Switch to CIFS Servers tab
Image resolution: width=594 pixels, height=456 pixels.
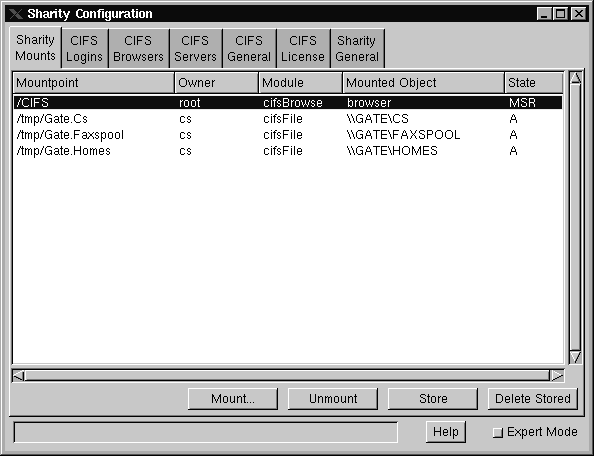[x=195, y=48]
